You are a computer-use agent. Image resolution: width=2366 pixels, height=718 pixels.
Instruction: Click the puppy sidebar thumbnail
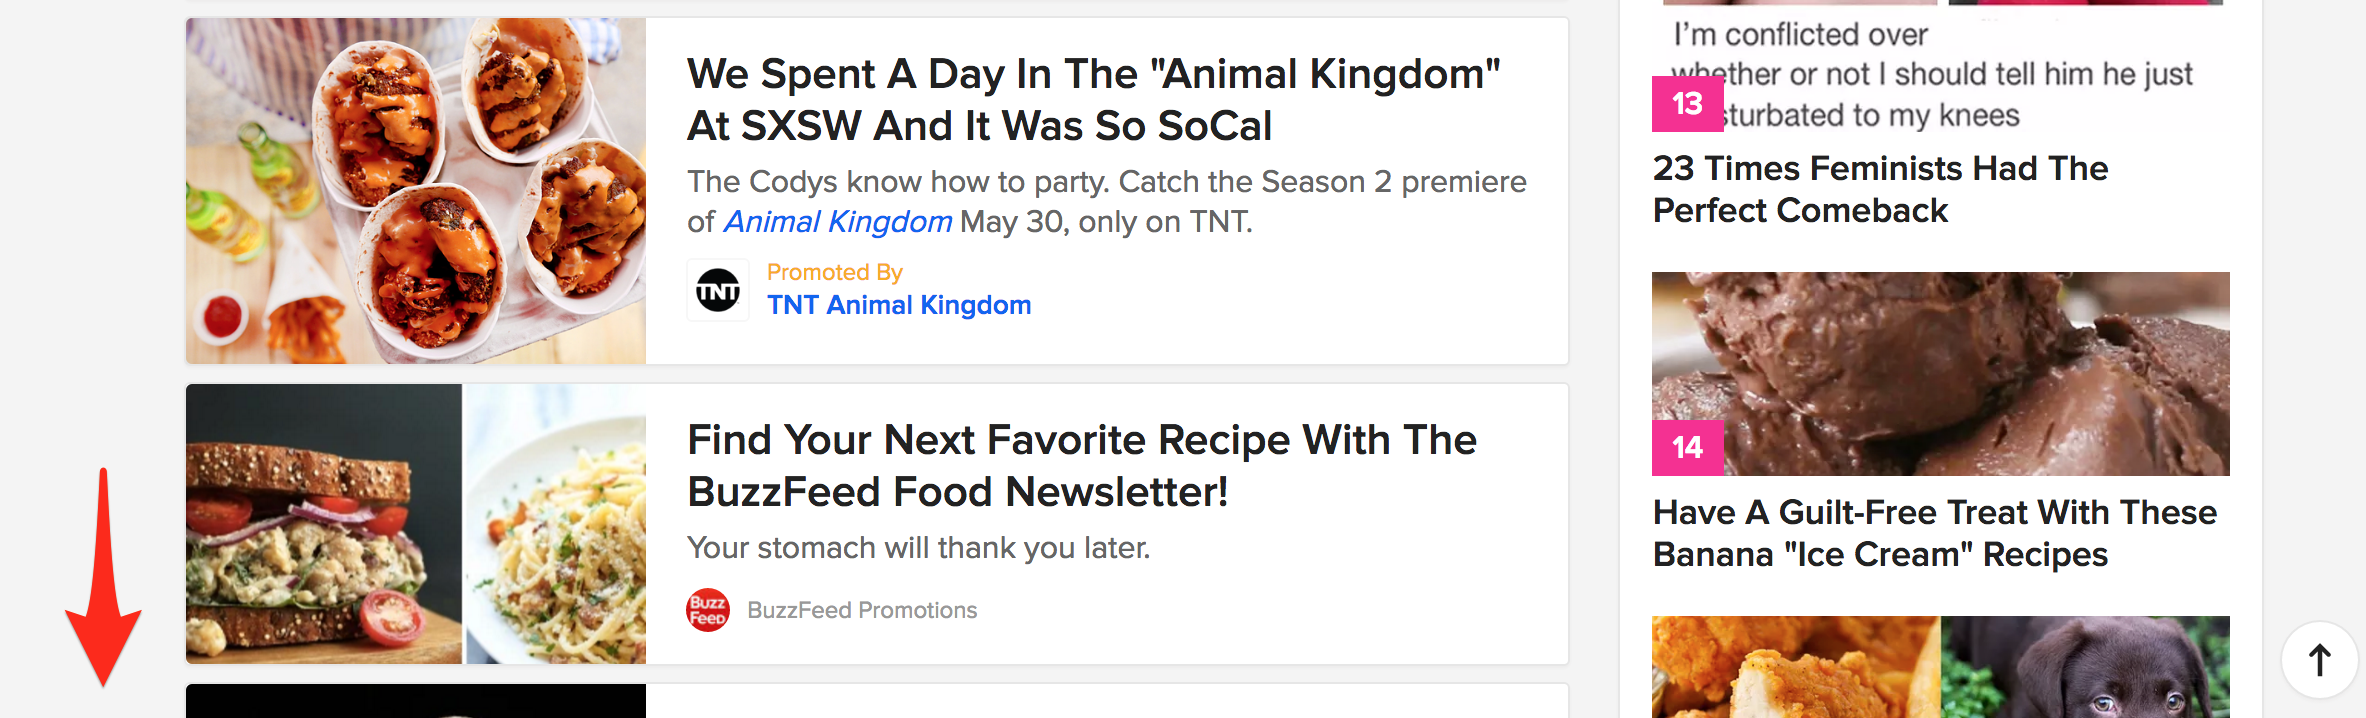tap(2085, 667)
